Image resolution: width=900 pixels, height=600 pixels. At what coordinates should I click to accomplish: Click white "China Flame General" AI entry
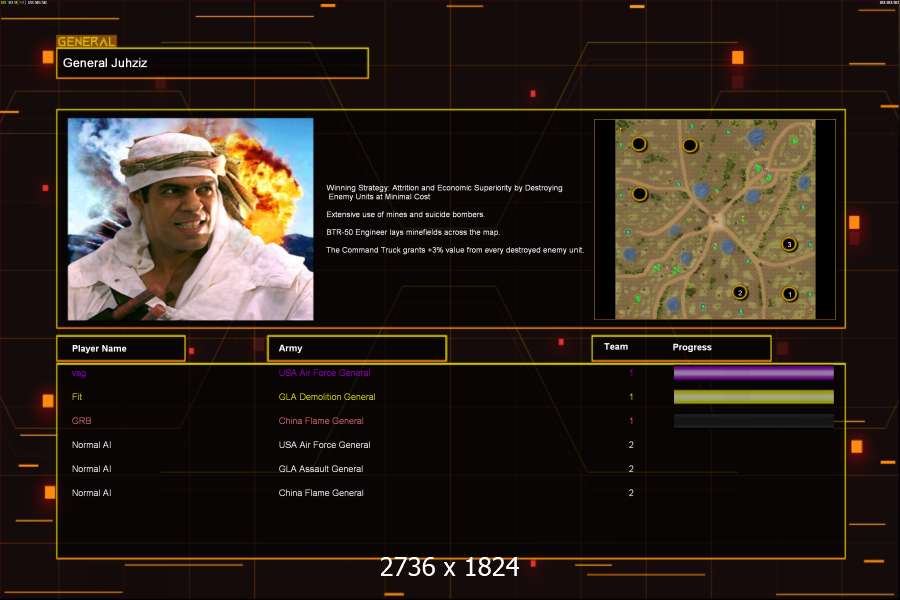pos(321,493)
